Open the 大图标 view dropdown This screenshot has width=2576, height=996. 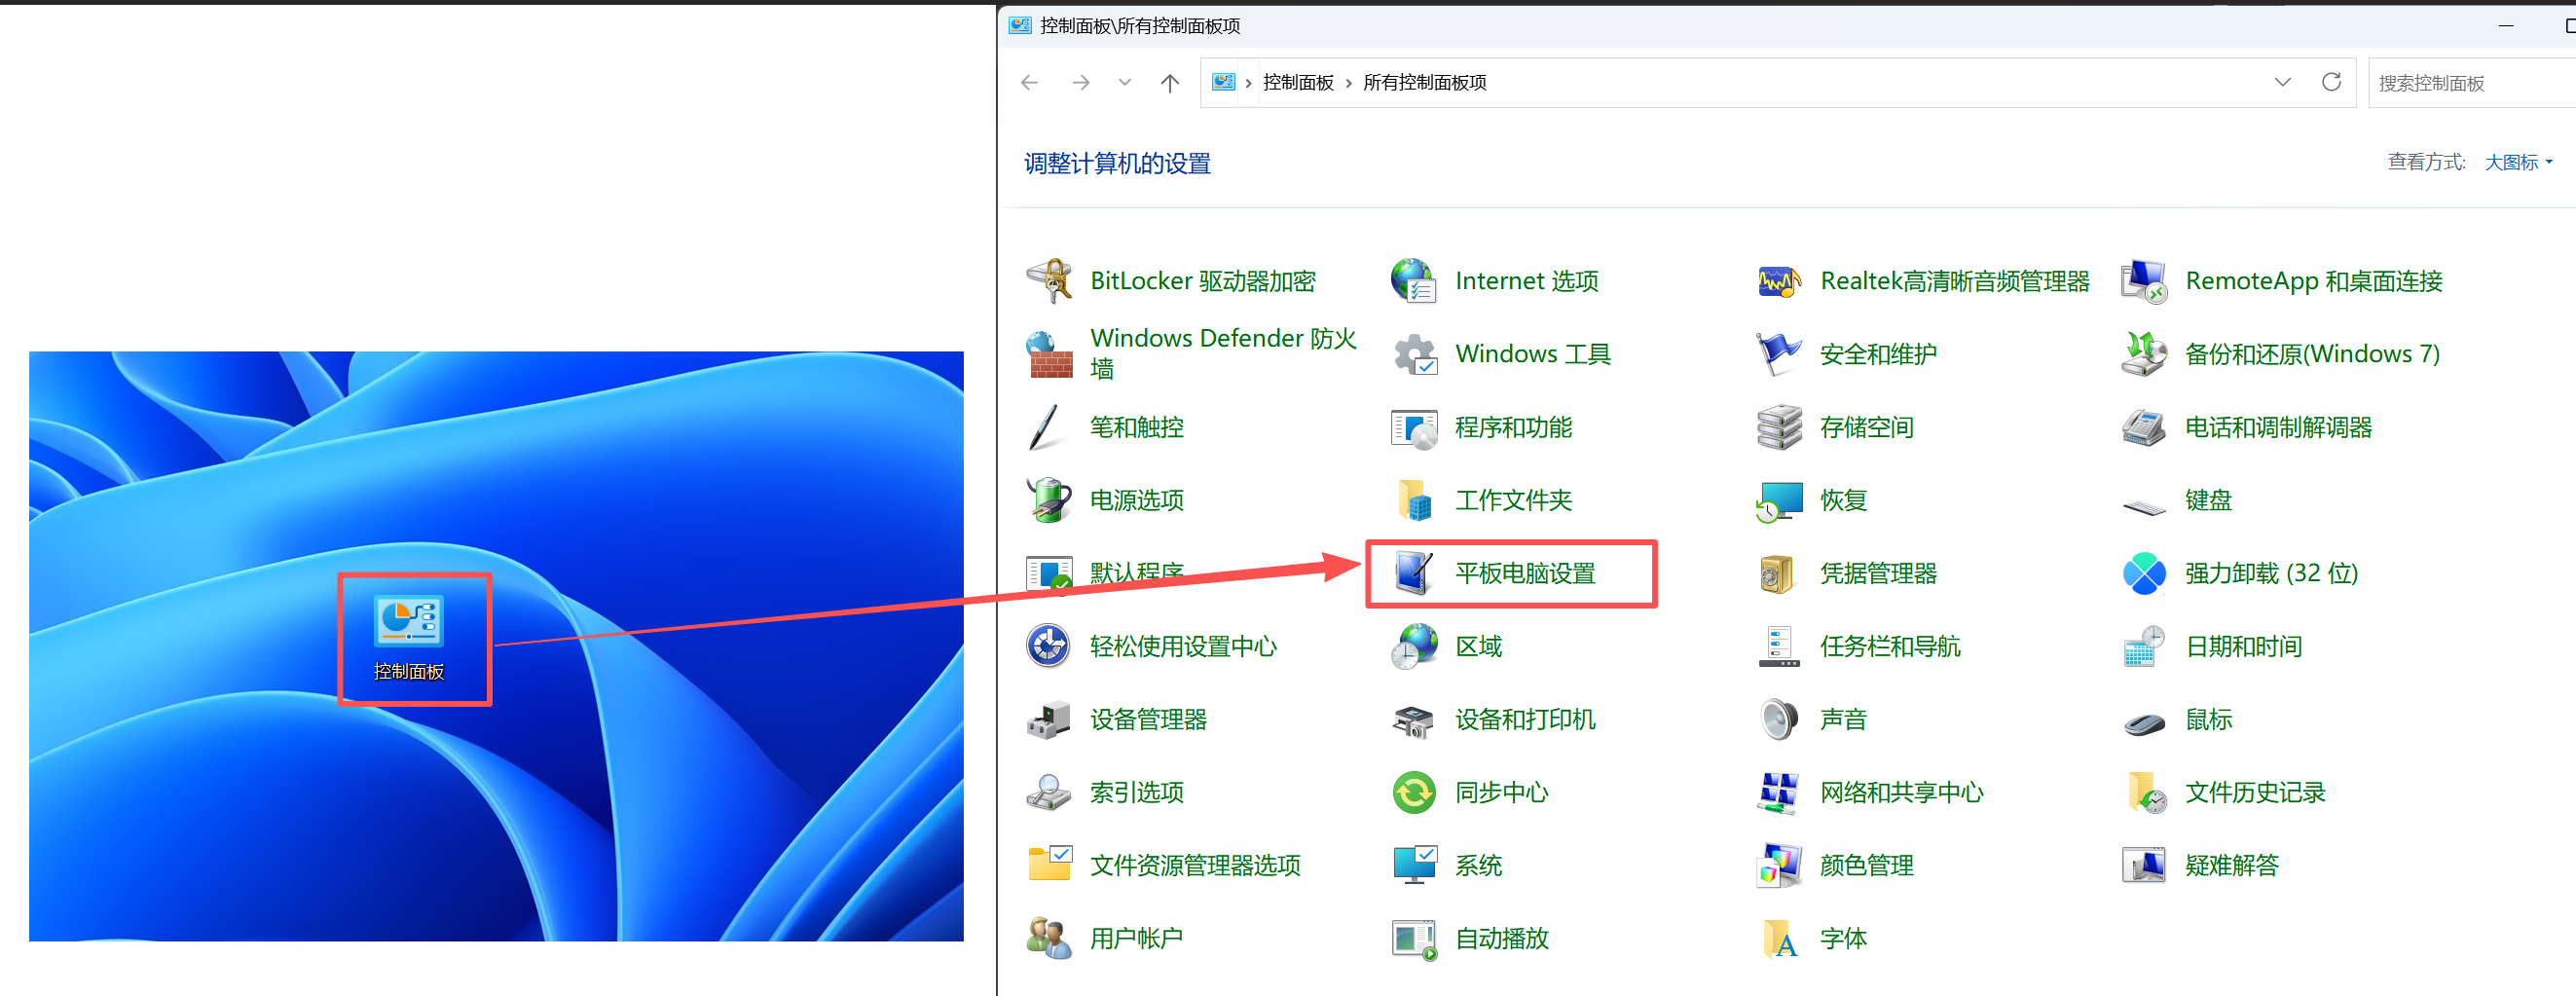click(x=2515, y=161)
